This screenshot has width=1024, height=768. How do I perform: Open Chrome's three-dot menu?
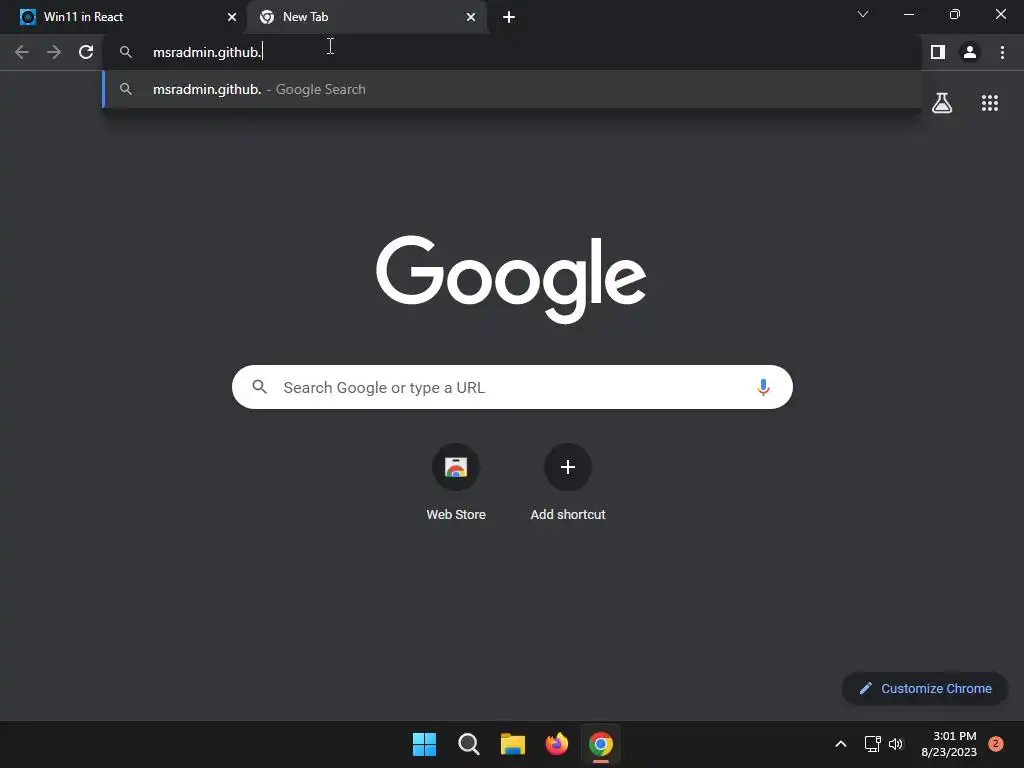click(1002, 52)
